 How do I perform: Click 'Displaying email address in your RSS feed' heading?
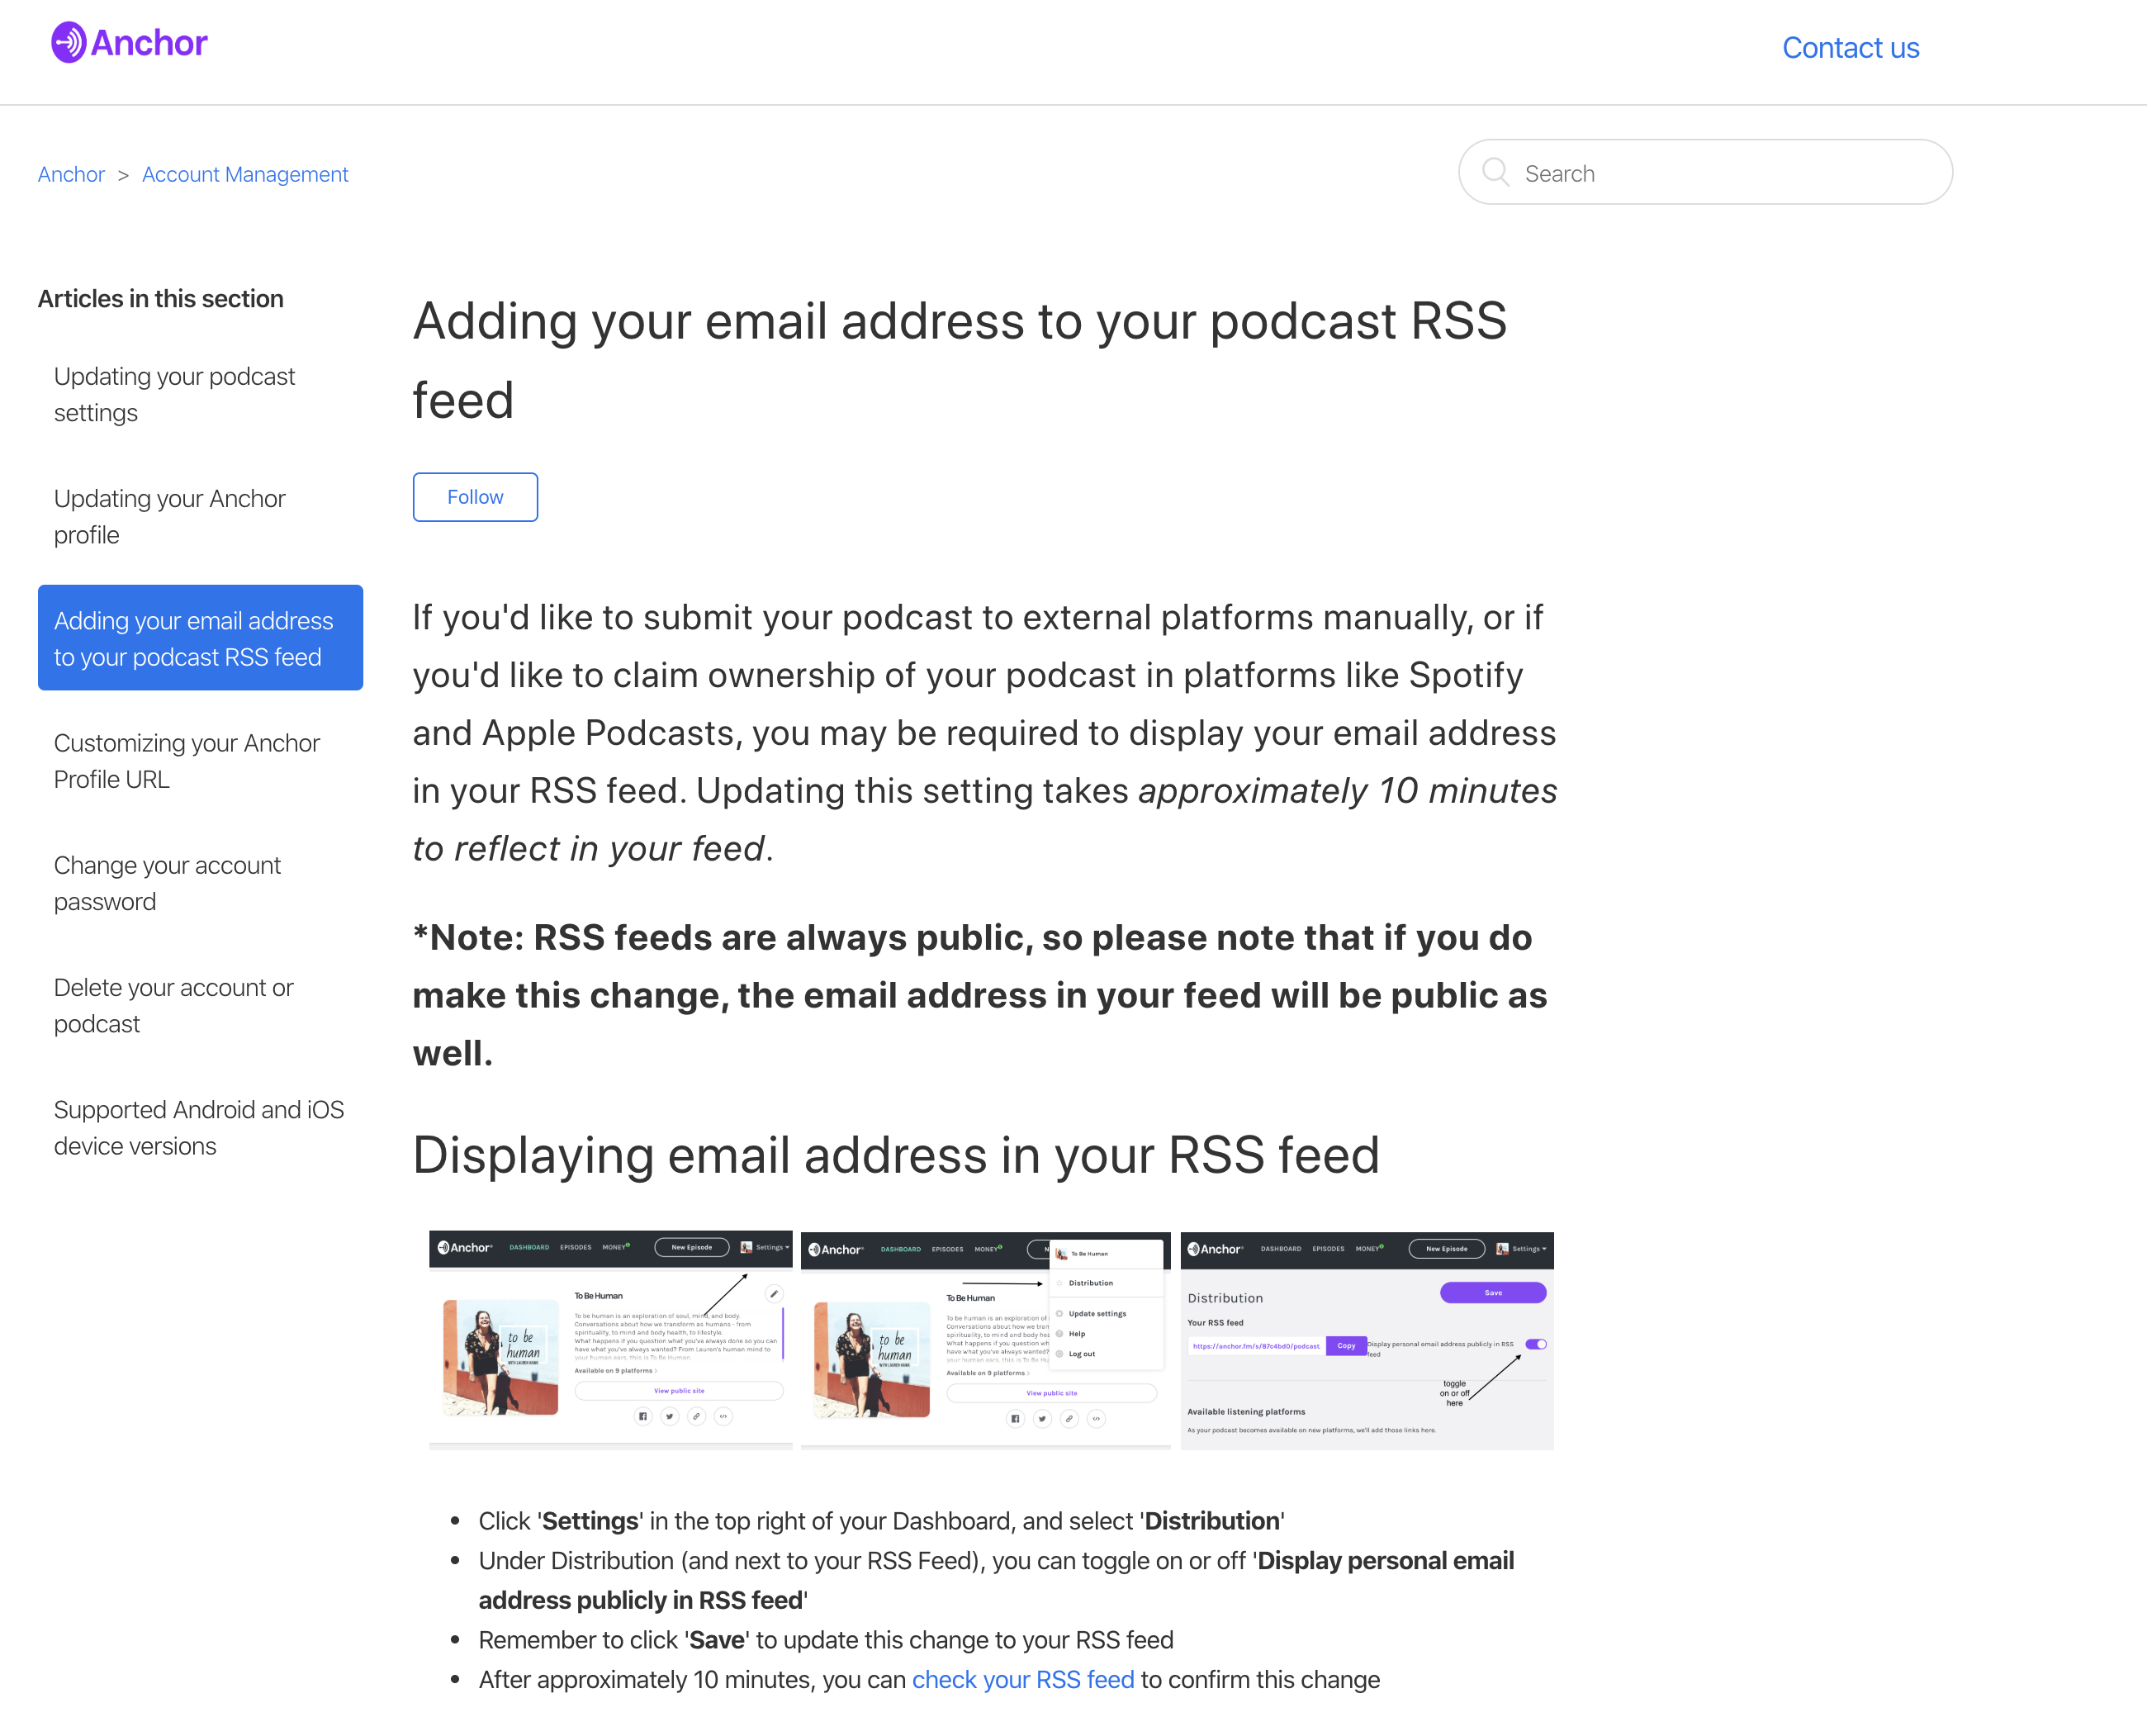pyautogui.click(x=896, y=1155)
